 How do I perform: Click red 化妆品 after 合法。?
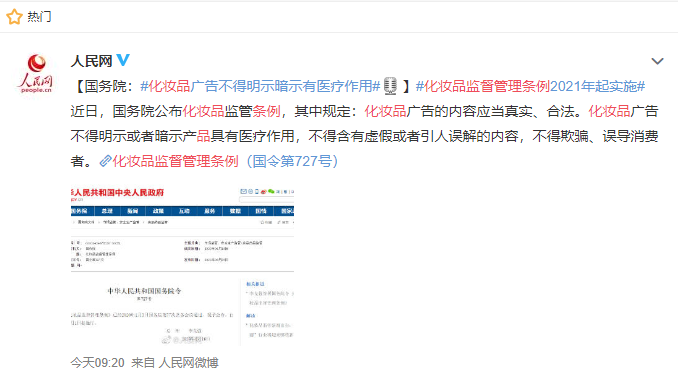point(609,111)
